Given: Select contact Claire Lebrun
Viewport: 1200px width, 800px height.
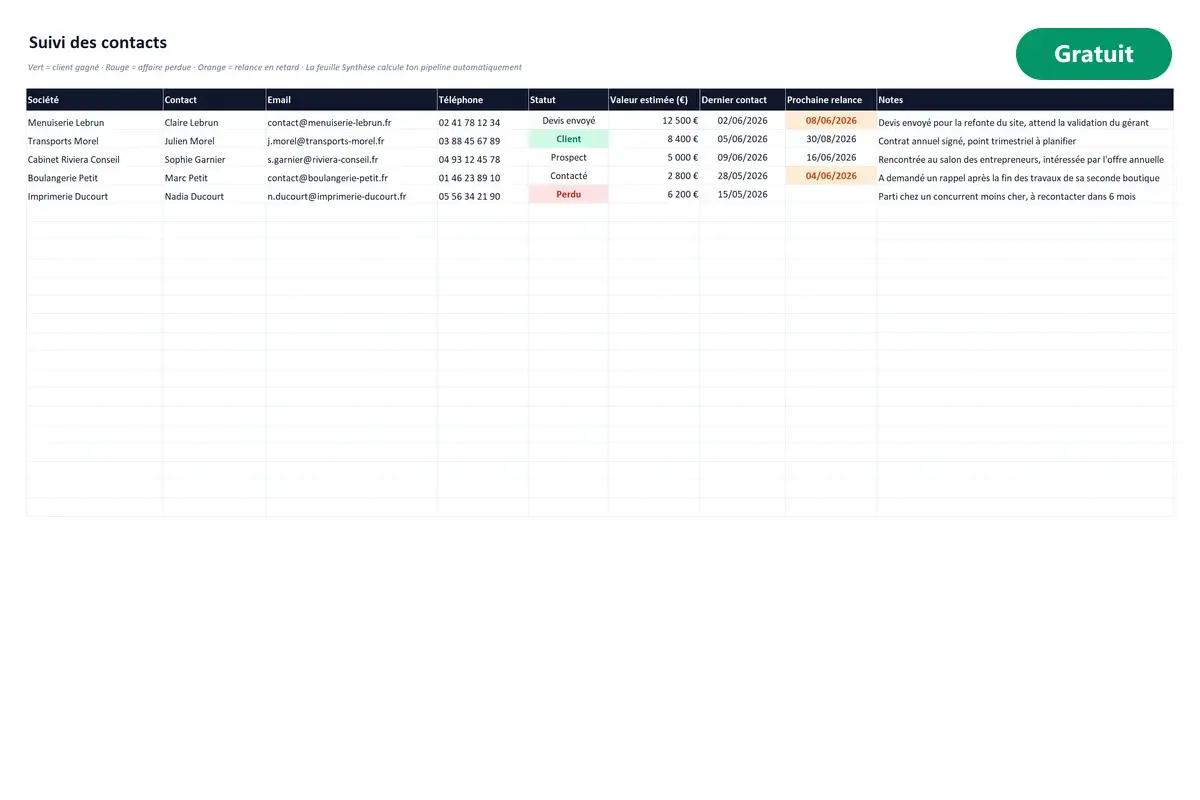Looking at the screenshot, I should pyautogui.click(x=214, y=121).
